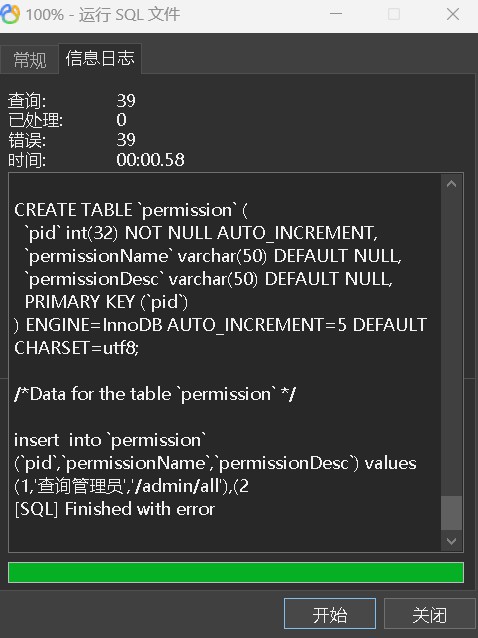Viewport: 478px width, 638px height.
Task: Click the '/*Data for the table' comment line
Action: (155, 394)
